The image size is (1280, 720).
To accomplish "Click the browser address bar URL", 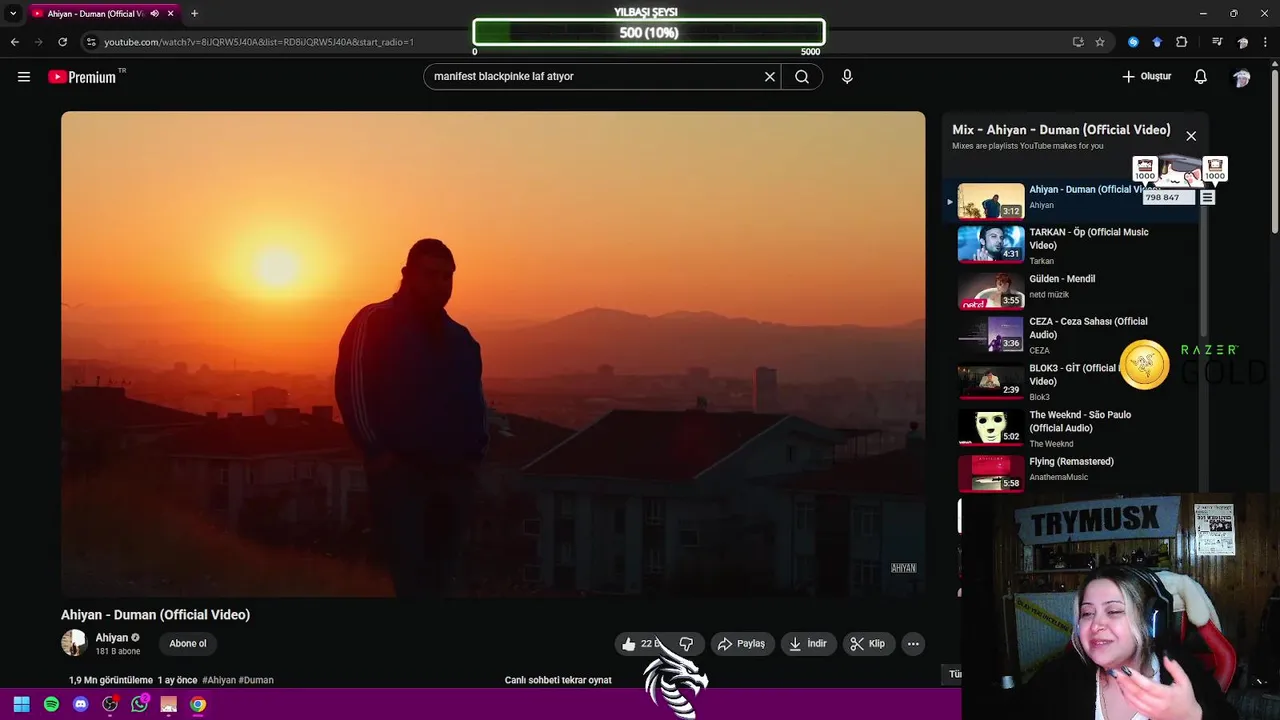I will pos(258,42).
